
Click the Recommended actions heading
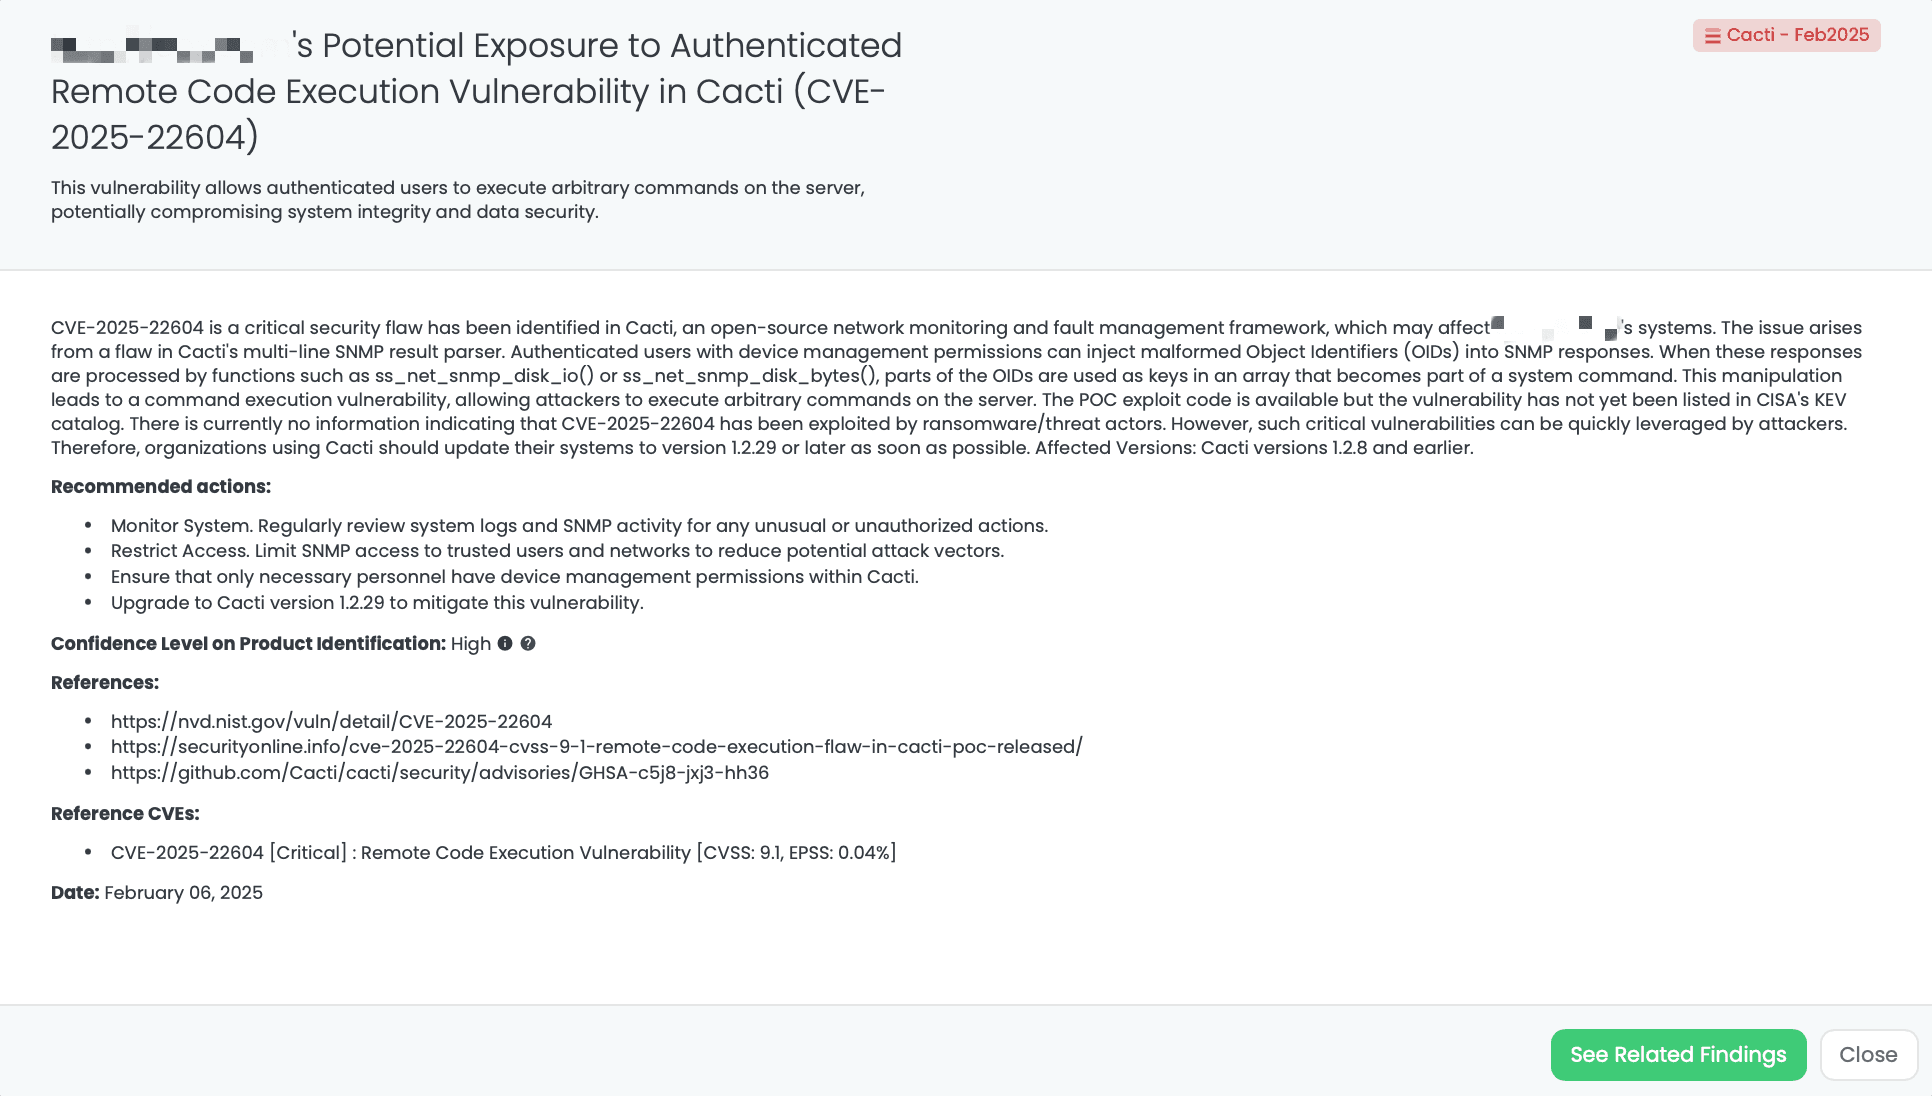161,487
